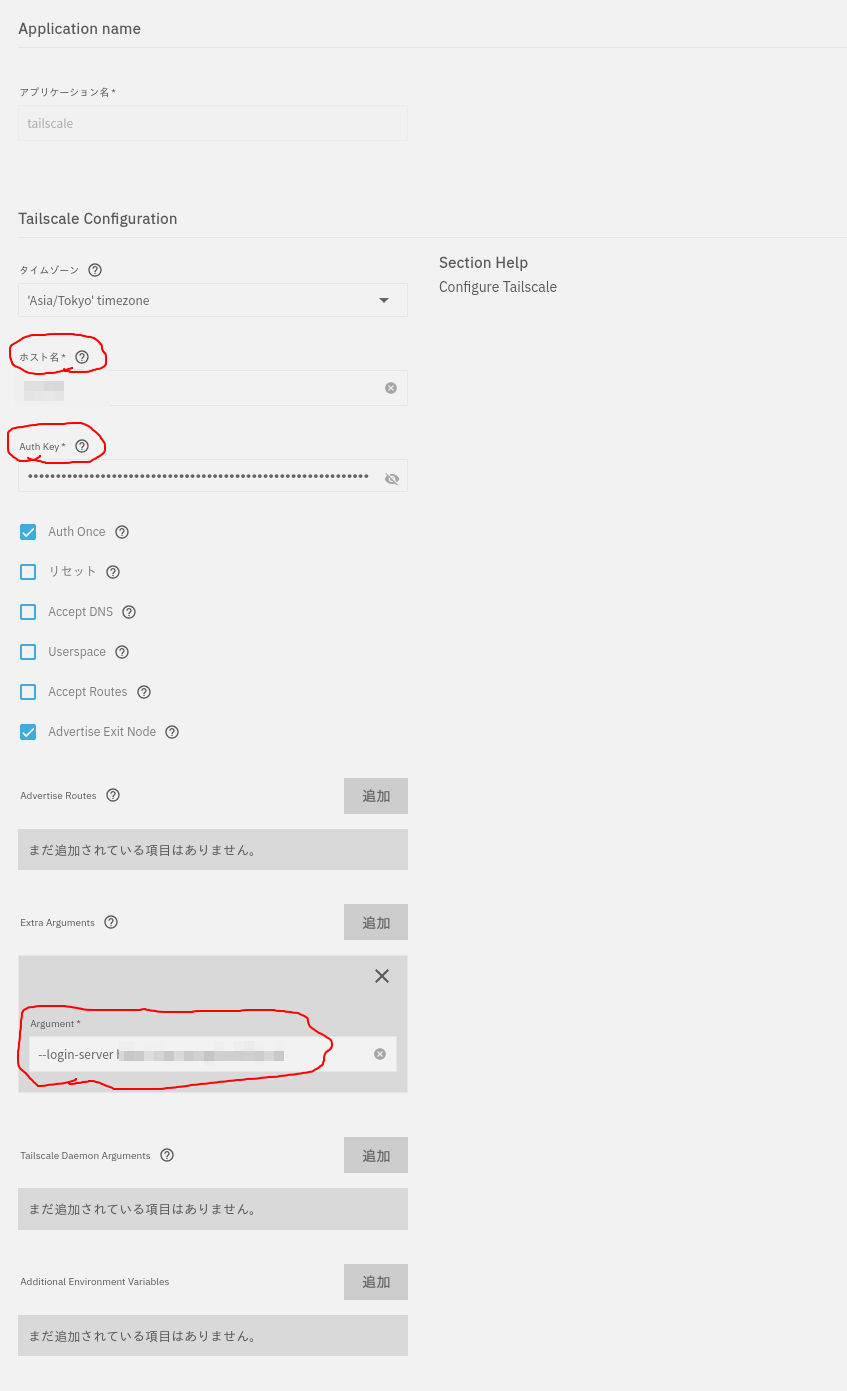The height and width of the screenshot is (1391, 847).
Task: Open help tooltip for Tailscale Daemon Arguments
Action: point(167,1155)
